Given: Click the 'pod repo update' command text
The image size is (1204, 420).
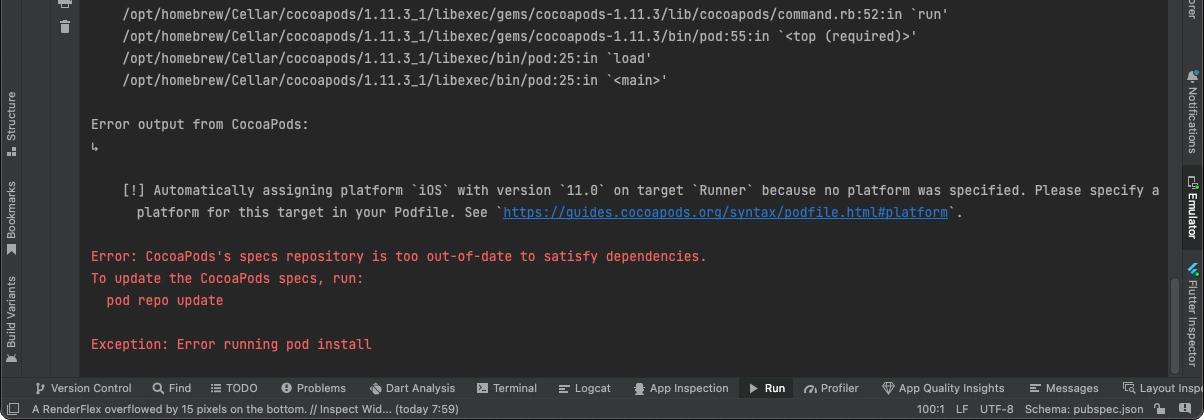Looking at the screenshot, I should [165, 300].
